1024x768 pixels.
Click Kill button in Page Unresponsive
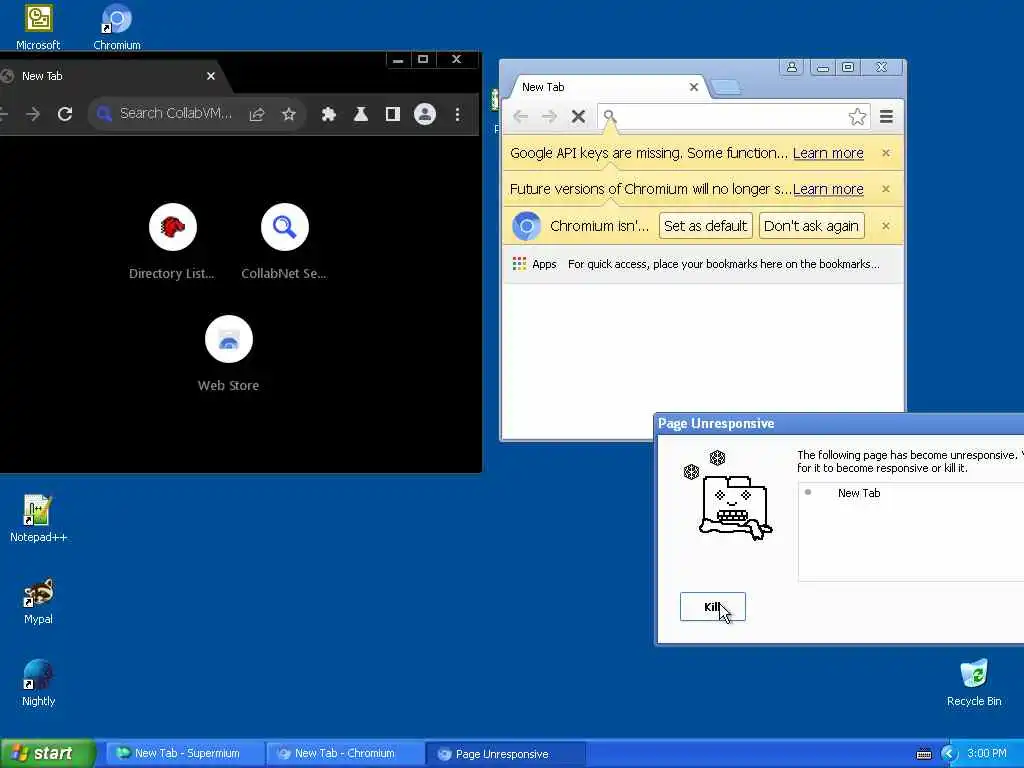coord(712,607)
